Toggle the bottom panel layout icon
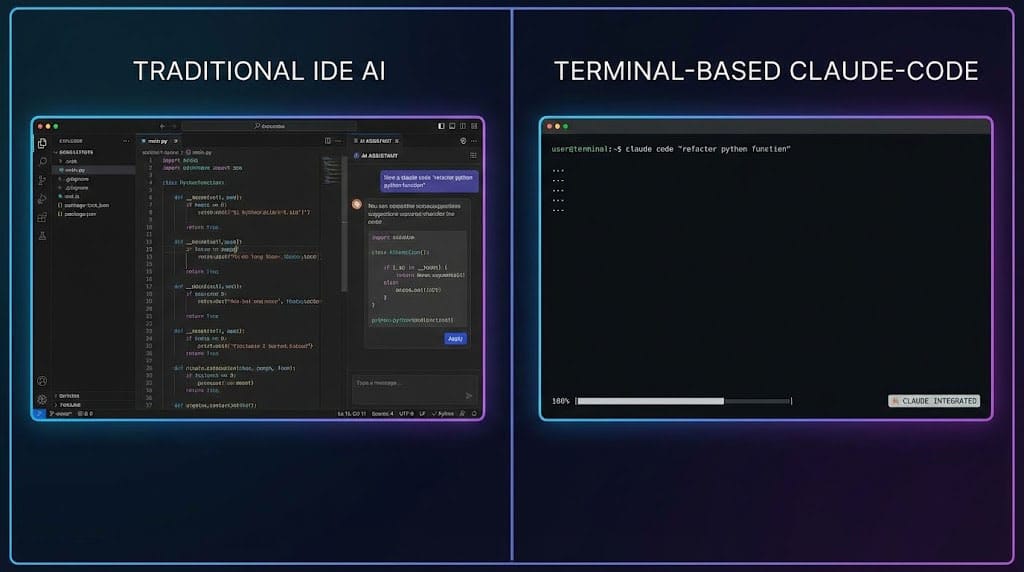Image resolution: width=1024 pixels, height=572 pixels. click(452, 127)
